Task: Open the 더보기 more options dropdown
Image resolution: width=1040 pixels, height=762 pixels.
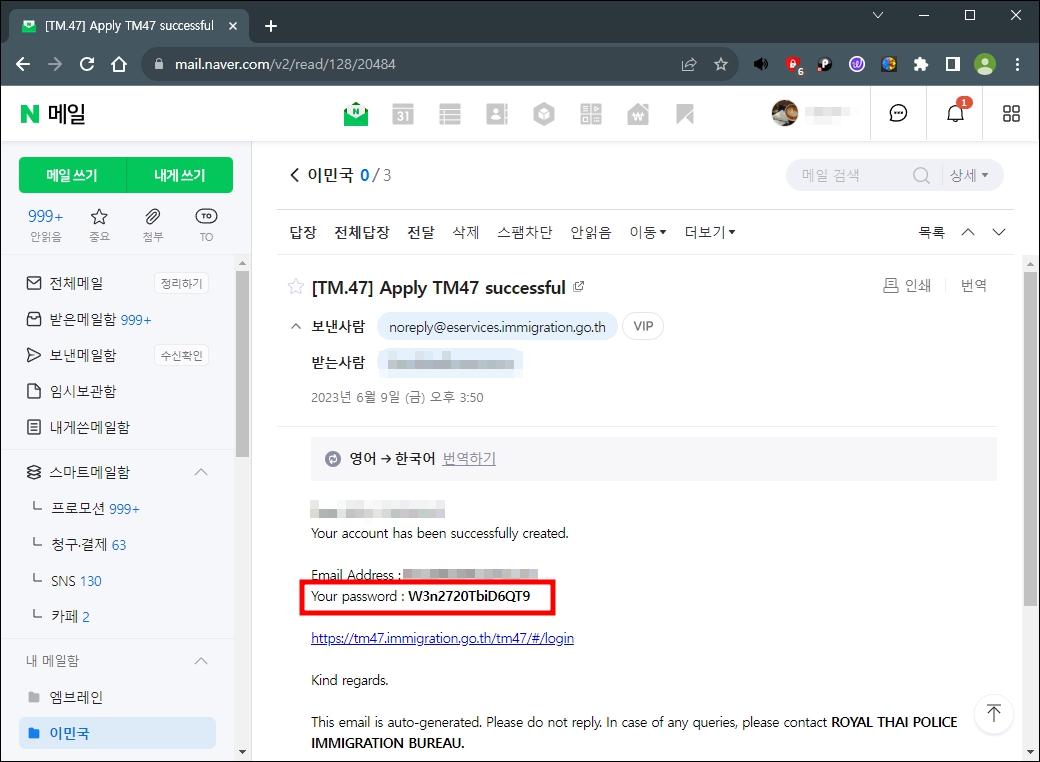Action: tap(708, 231)
